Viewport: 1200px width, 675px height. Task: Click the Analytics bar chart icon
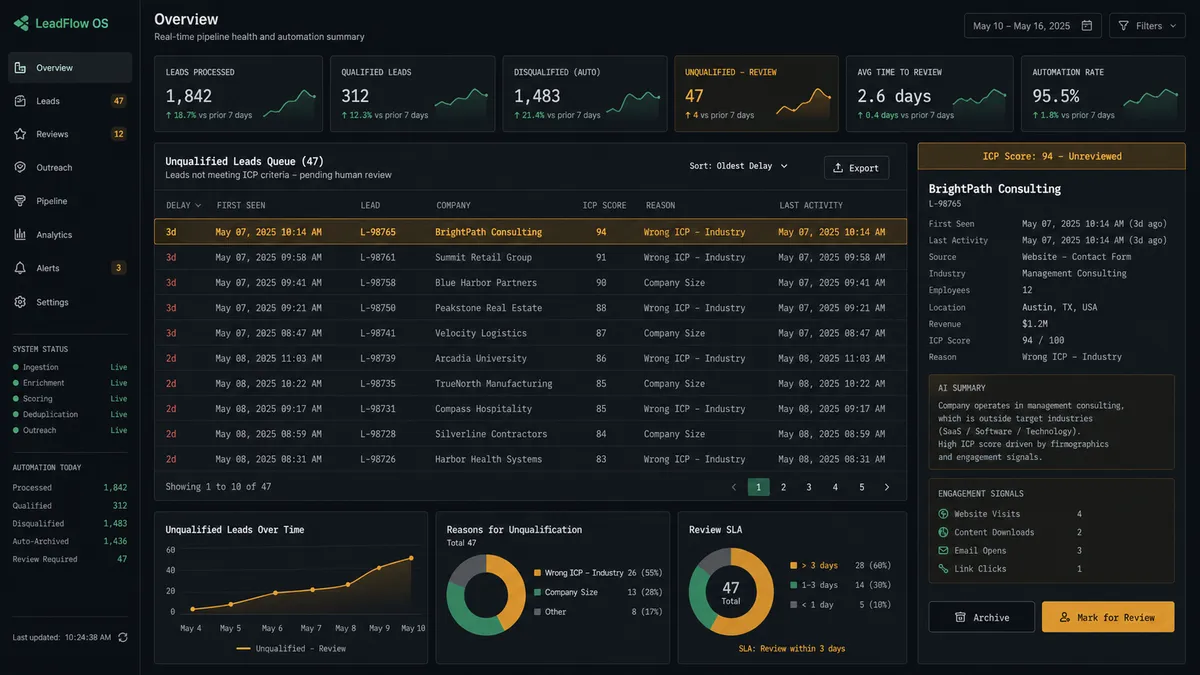point(21,235)
